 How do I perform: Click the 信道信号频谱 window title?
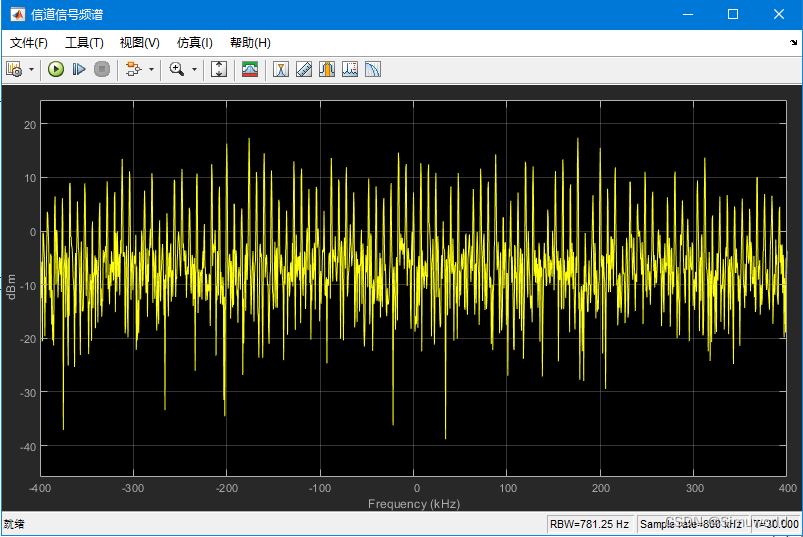(x=67, y=14)
